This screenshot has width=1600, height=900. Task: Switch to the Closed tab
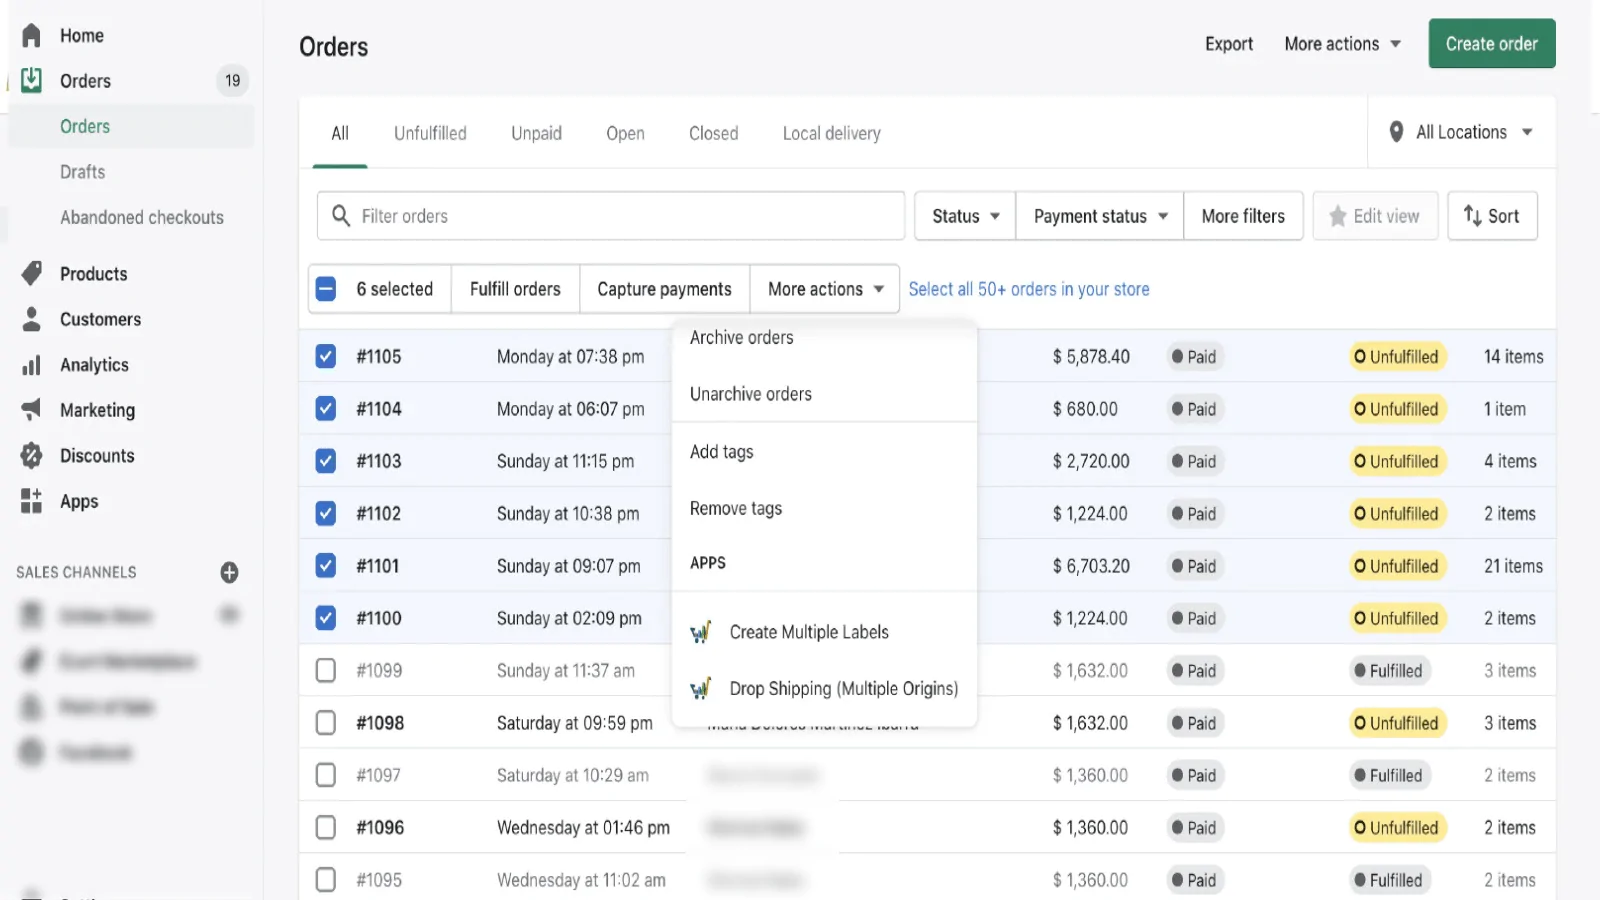[x=713, y=133]
